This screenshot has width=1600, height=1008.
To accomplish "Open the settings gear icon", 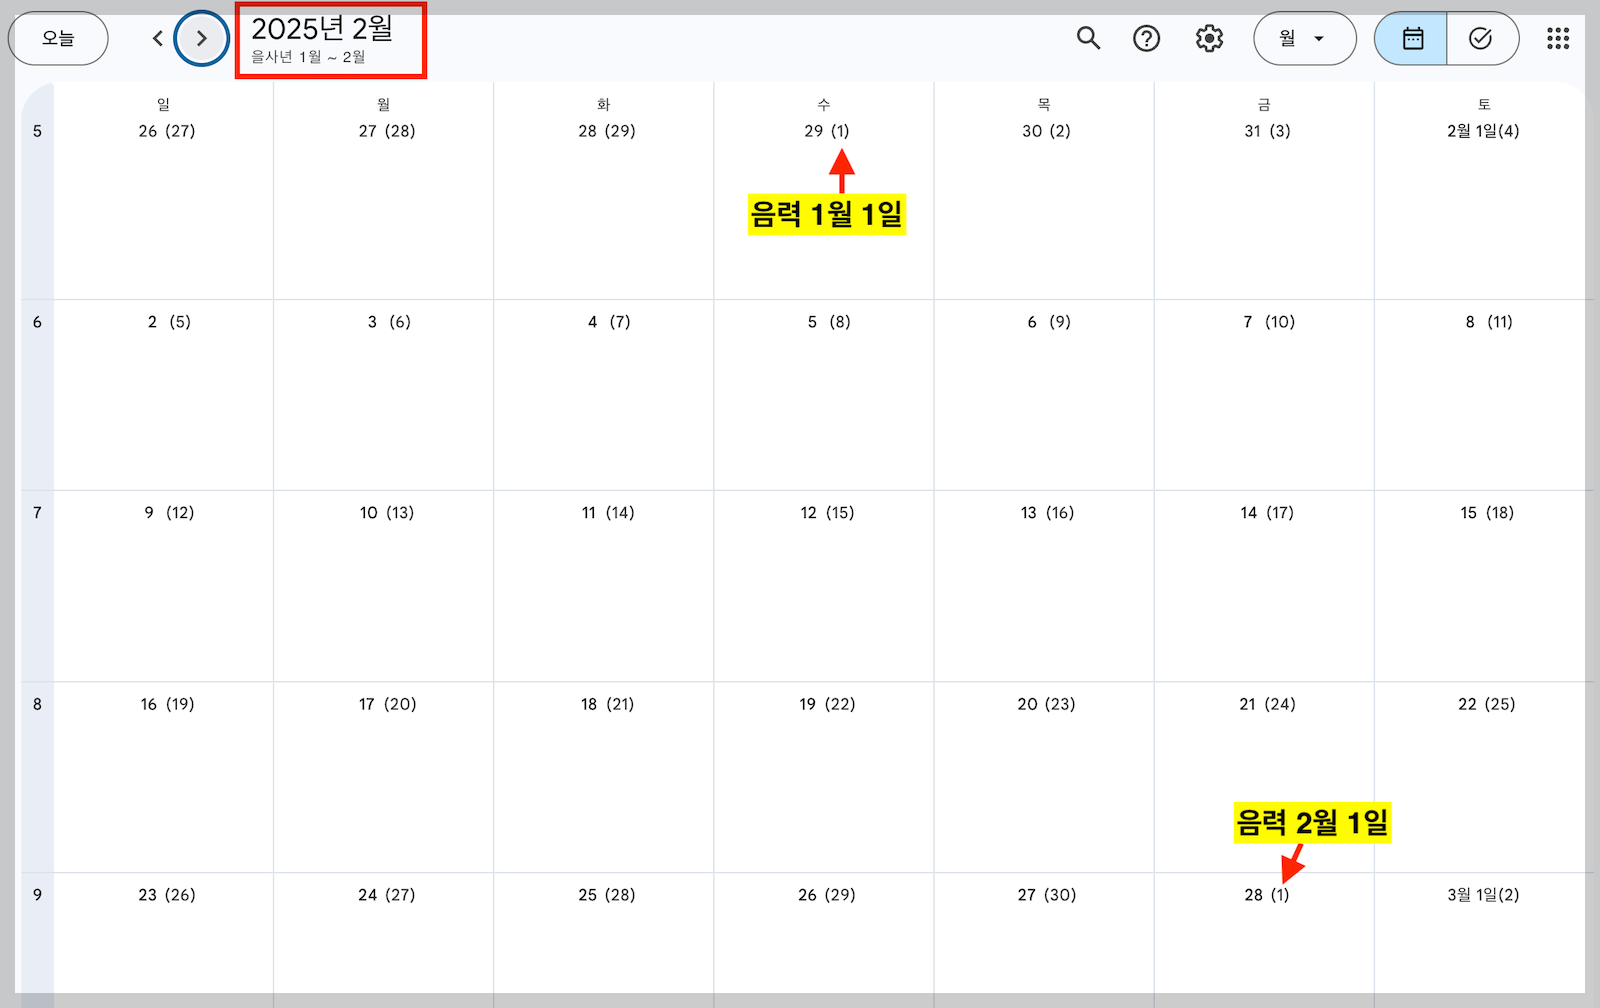I will tap(1208, 38).
